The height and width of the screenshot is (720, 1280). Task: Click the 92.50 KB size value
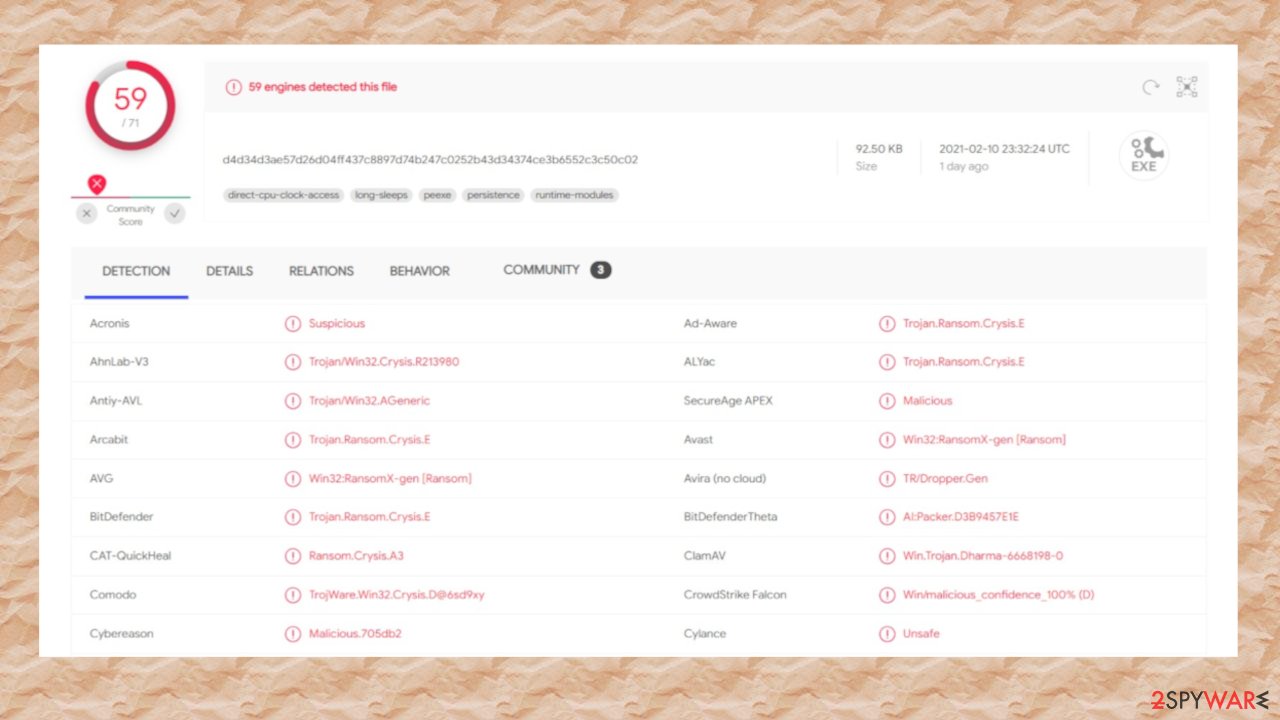click(879, 149)
